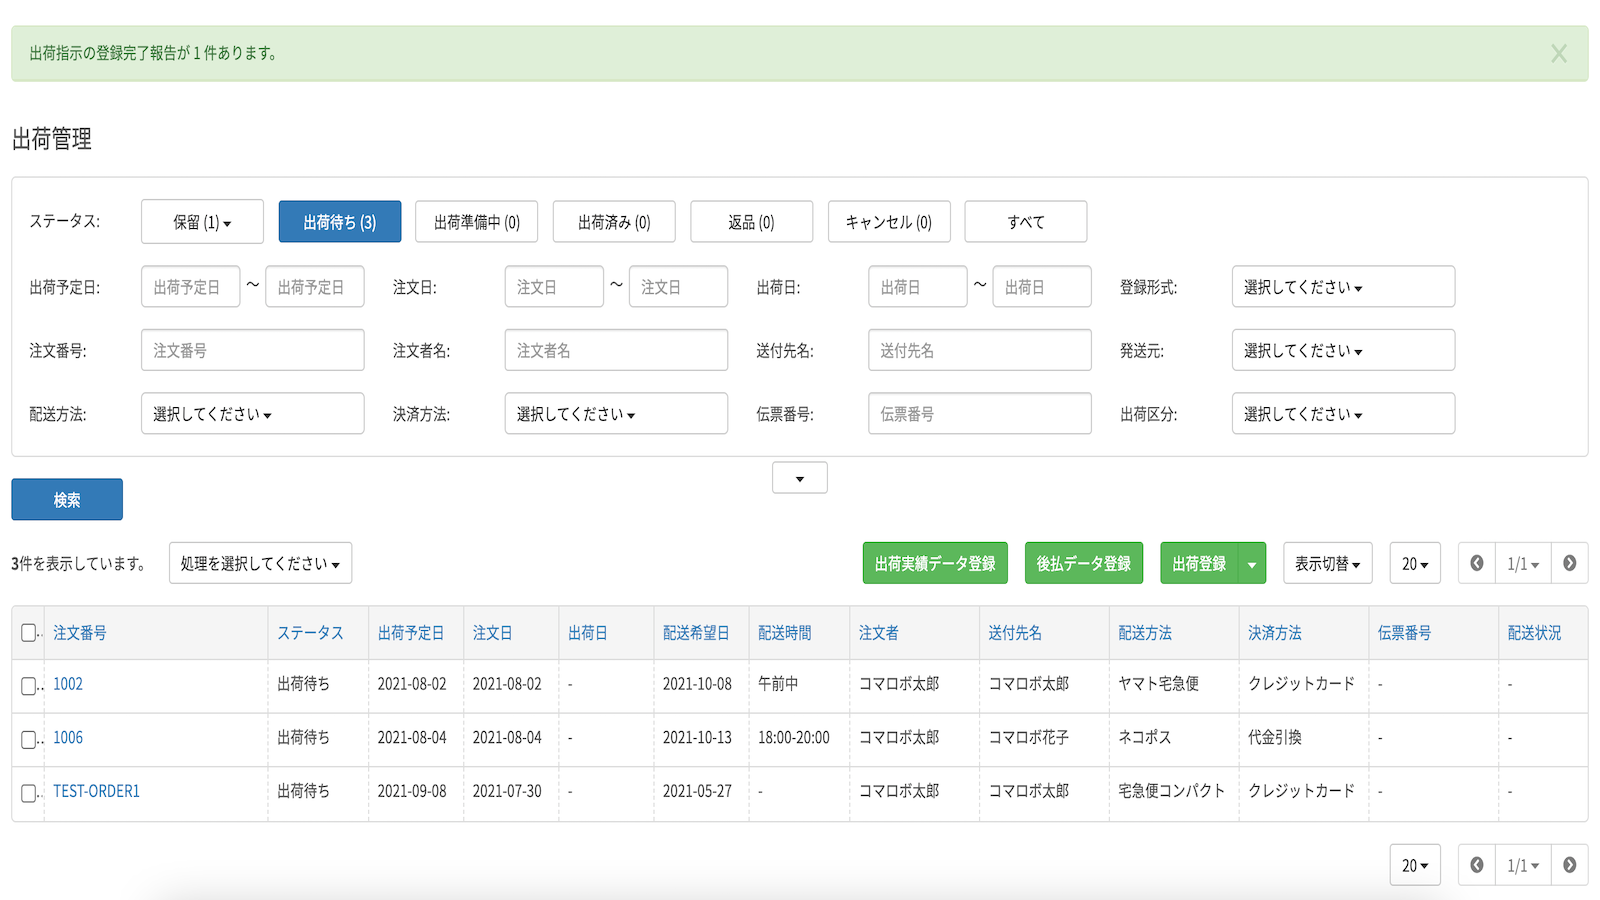Open order 1006 link
The width and height of the screenshot is (1600, 900).
click(x=68, y=737)
